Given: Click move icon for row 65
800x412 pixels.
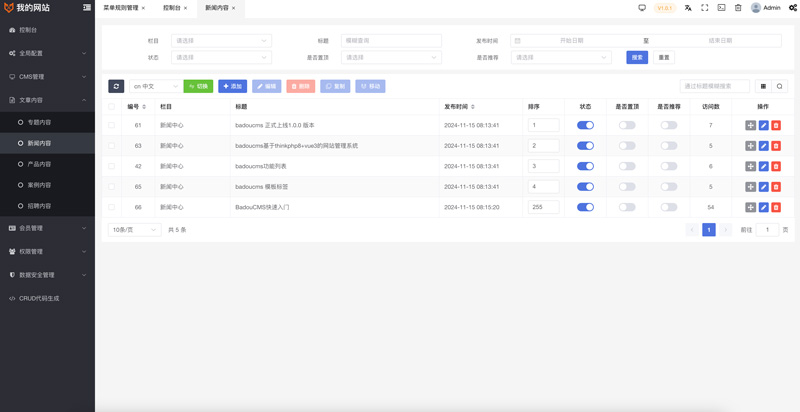Looking at the screenshot, I should pos(751,187).
